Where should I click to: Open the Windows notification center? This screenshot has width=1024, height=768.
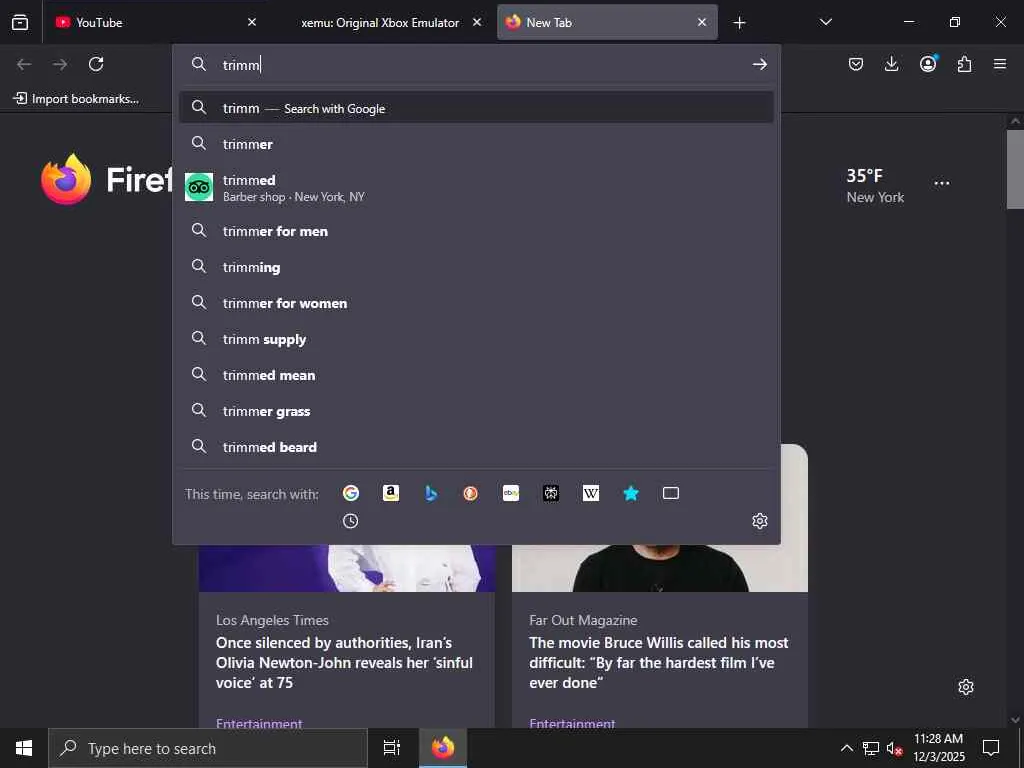991,748
